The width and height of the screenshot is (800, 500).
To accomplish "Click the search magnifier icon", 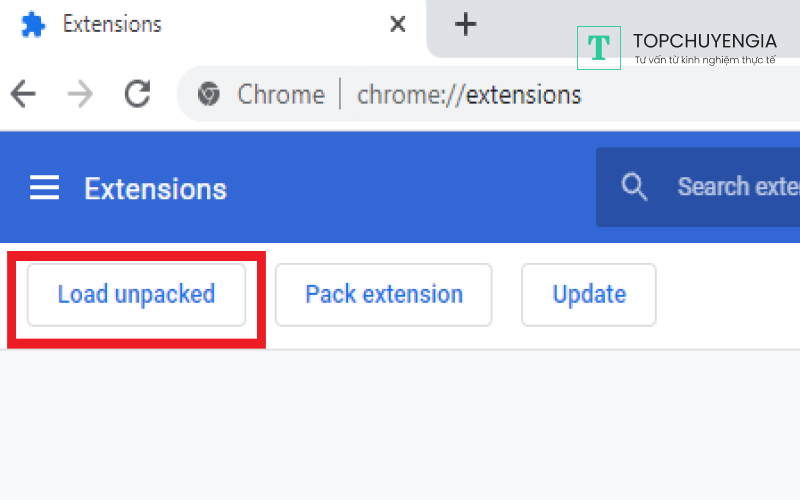I will (x=634, y=187).
